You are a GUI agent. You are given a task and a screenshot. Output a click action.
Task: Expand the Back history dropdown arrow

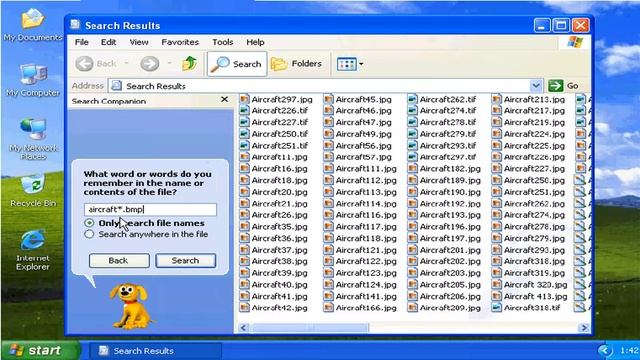[127, 64]
